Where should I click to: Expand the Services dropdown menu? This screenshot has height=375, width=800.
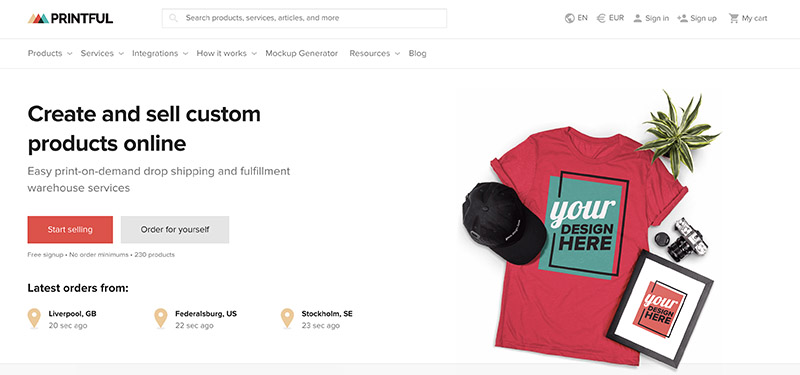pos(102,53)
